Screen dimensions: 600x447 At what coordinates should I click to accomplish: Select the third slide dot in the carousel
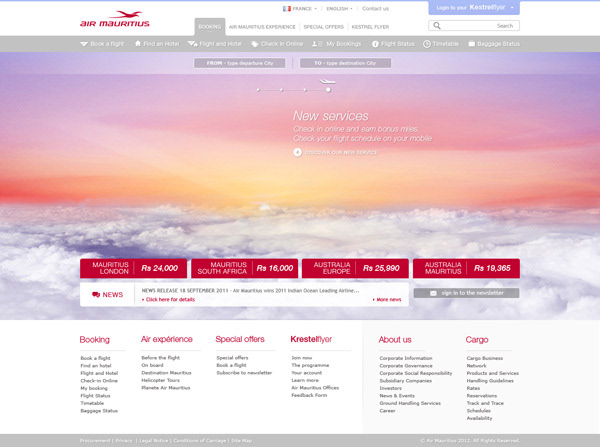(x=305, y=90)
